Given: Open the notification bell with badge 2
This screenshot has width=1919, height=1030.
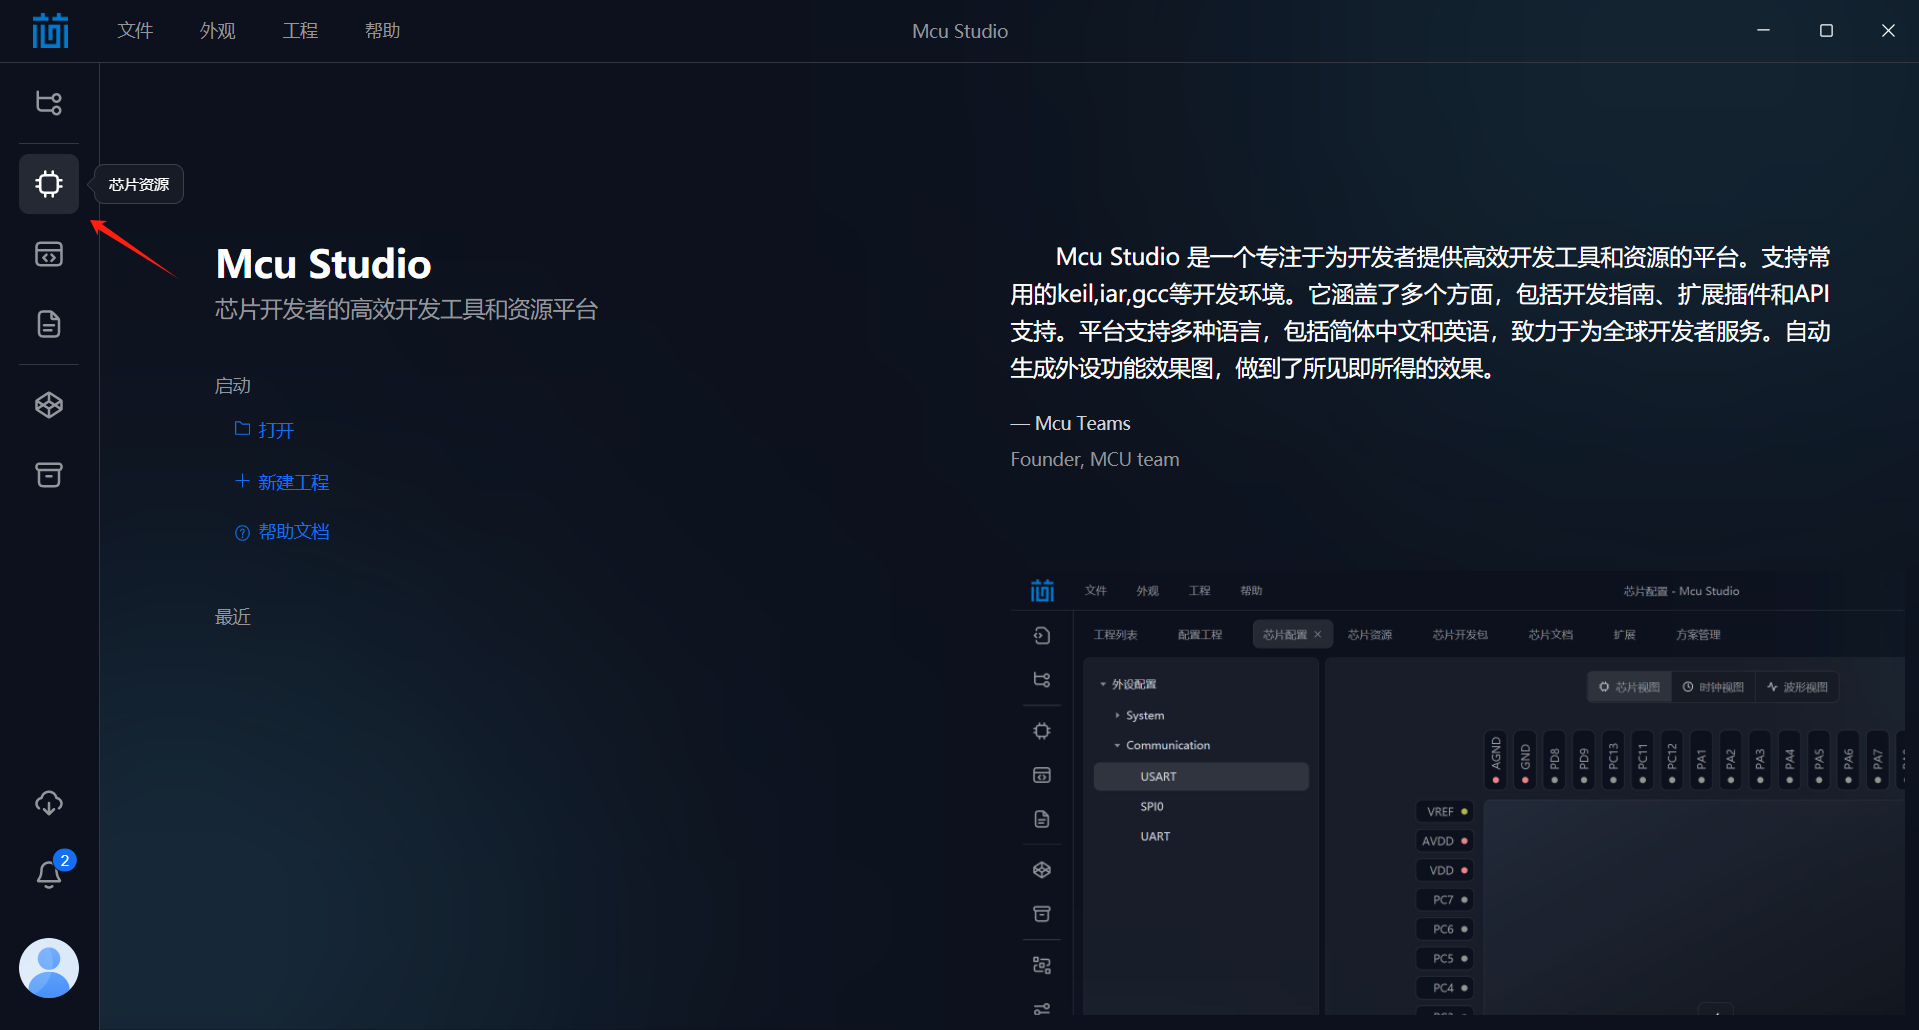Looking at the screenshot, I should 48,874.
